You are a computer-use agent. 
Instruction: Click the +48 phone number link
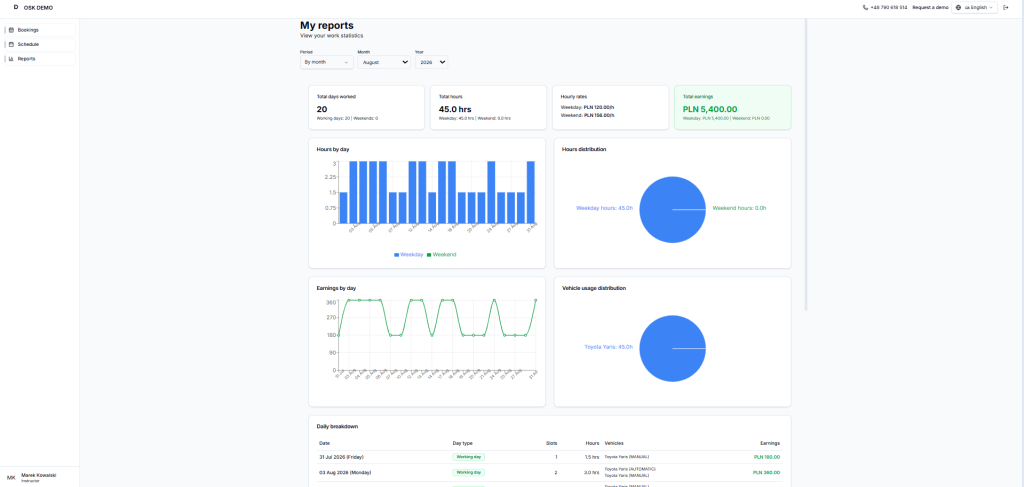(x=889, y=8)
